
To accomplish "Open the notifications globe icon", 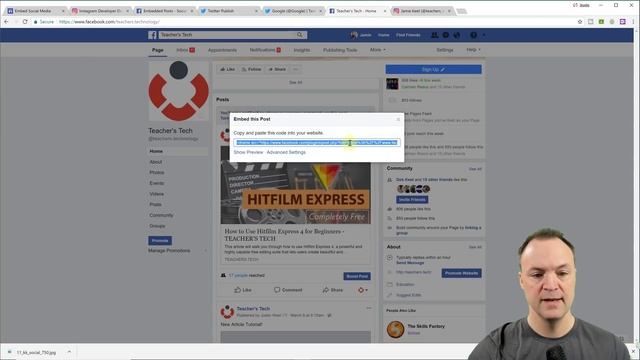I will pyautogui.click(x=457, y=35).
